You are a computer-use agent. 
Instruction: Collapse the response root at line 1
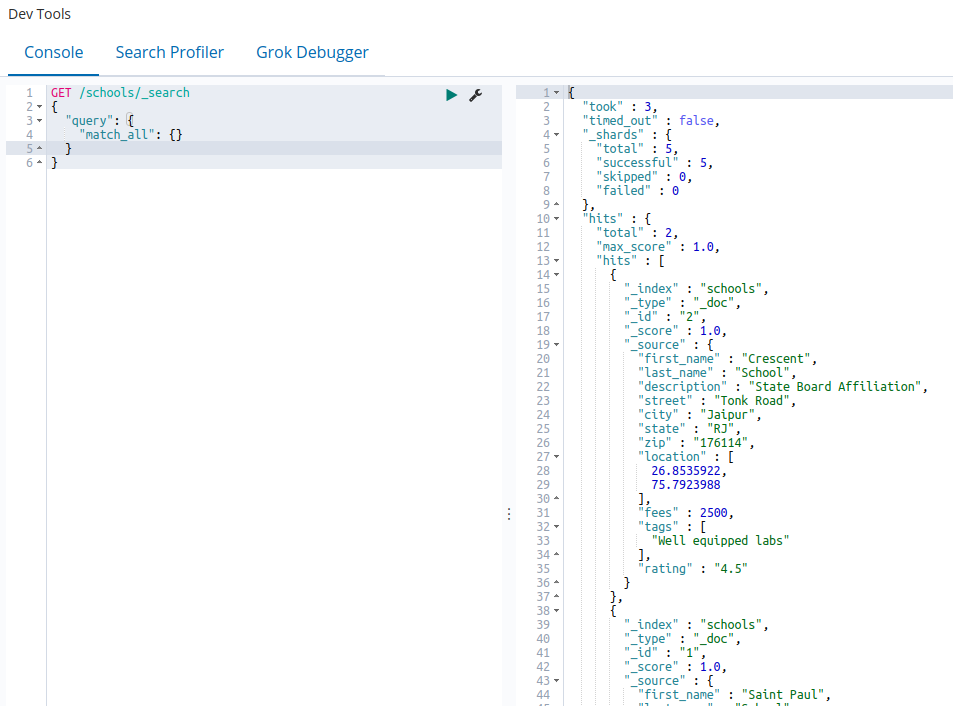coord(556,93)
